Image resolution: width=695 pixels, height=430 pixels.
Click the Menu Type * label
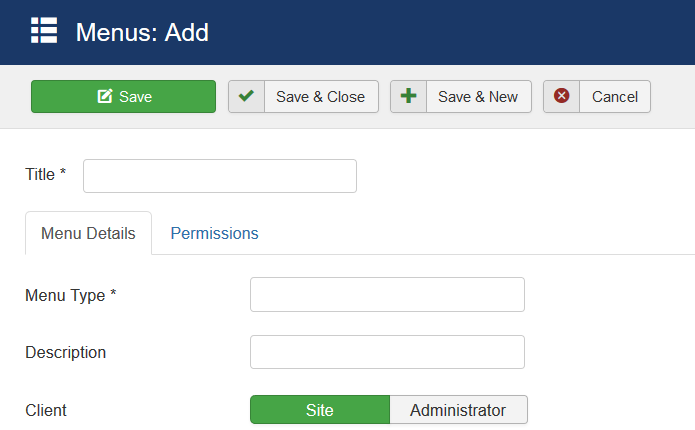pos(70,295)
